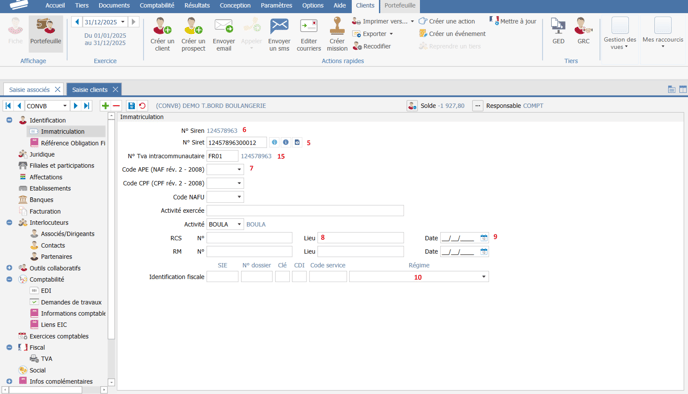
Task: Expand Outils collaboratifs node
Action: point(9,268)
